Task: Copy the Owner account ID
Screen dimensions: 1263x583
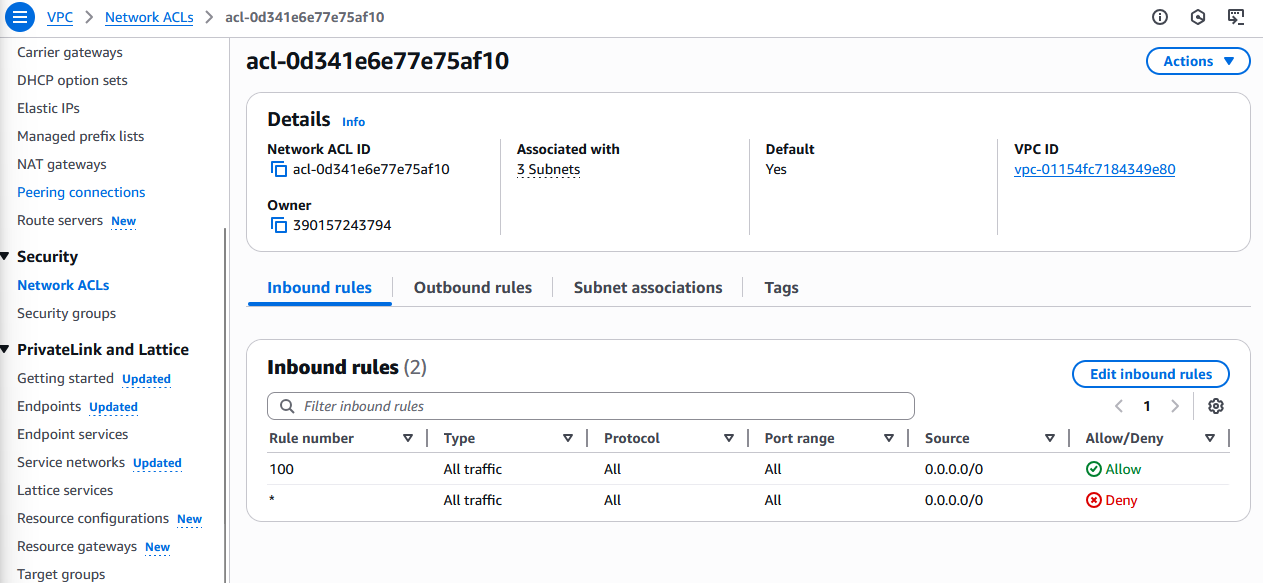Action: click(279, 226)
